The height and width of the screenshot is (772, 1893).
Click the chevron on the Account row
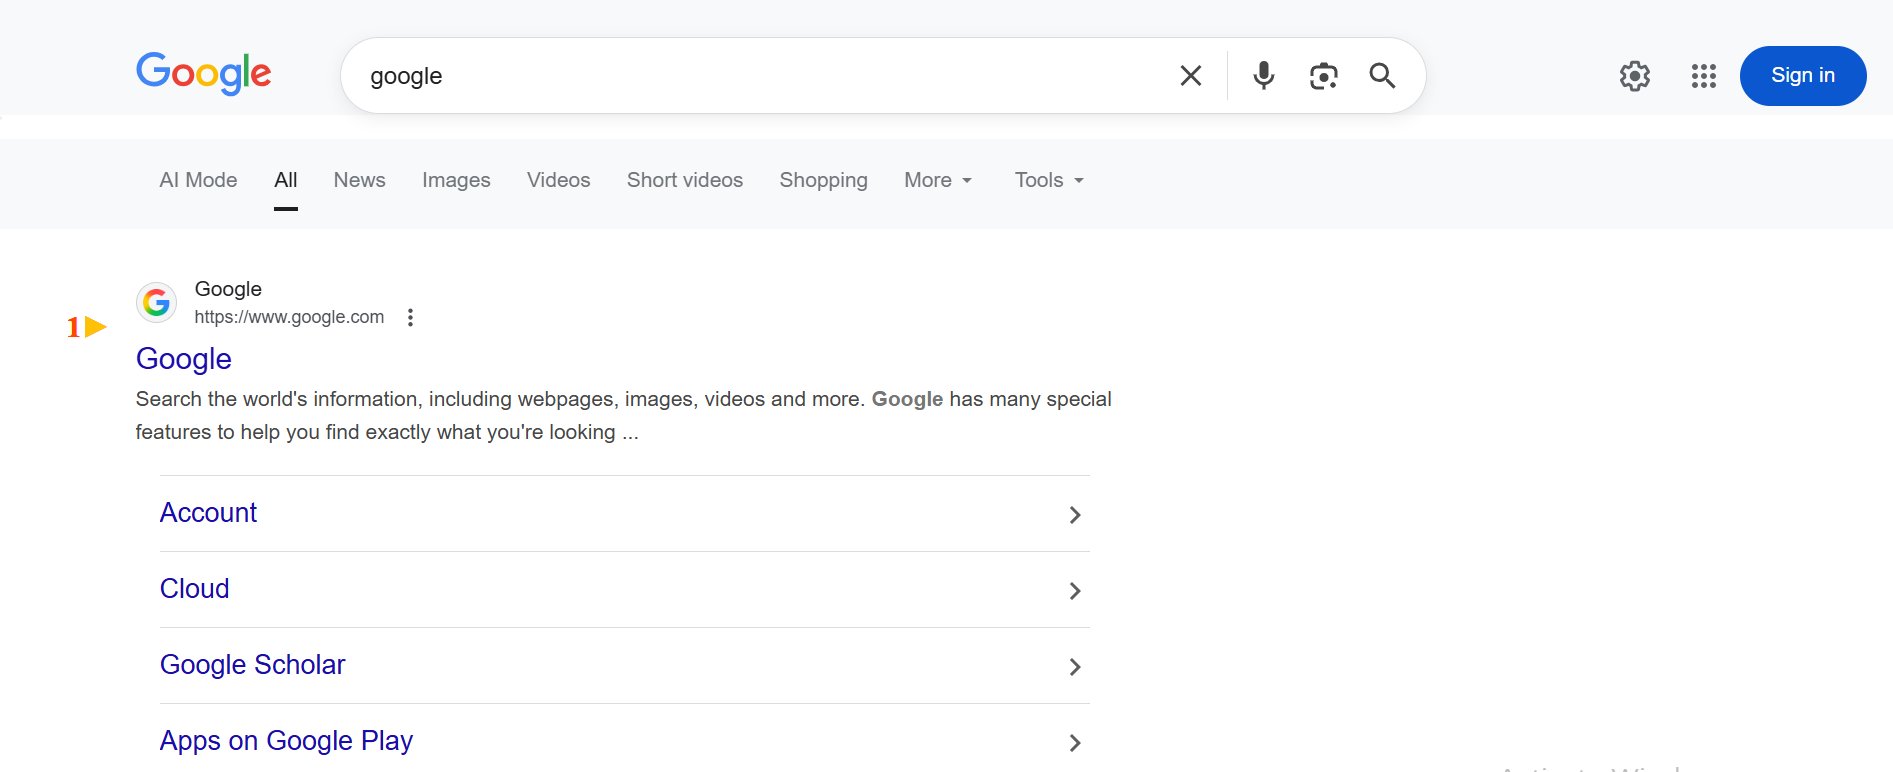[1075, 515]
